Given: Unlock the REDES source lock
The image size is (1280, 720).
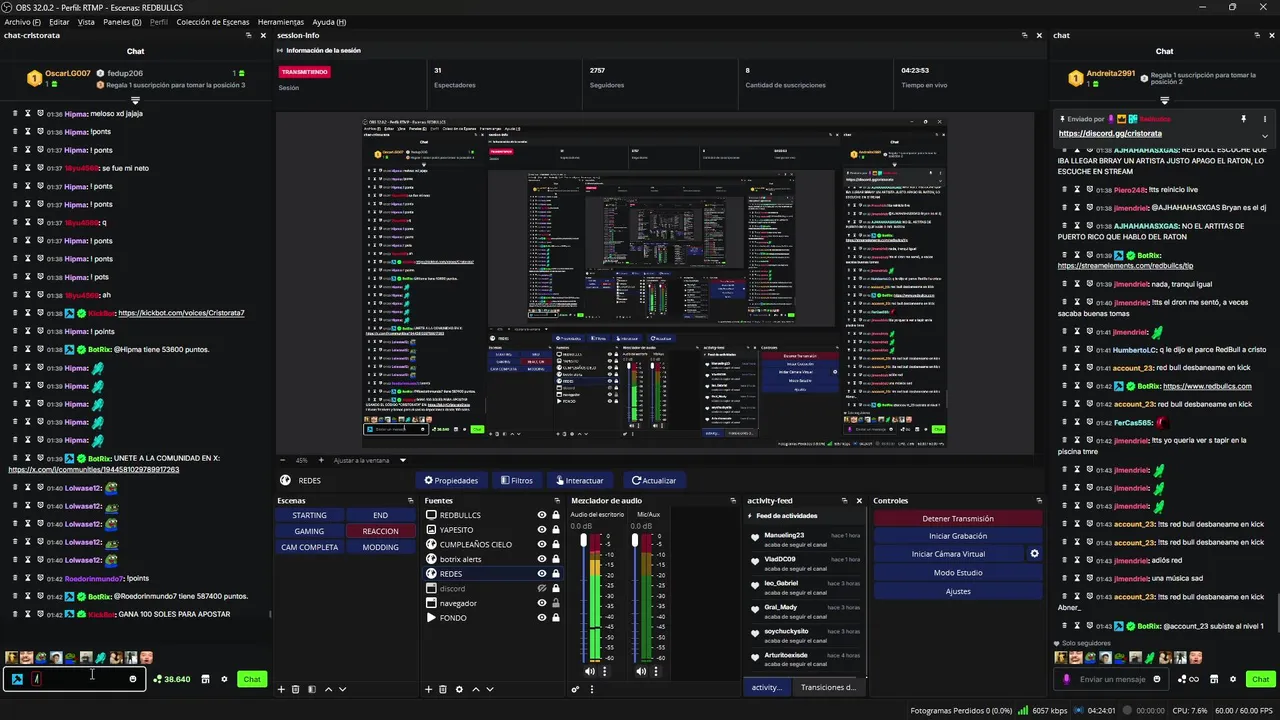Looking at the screenshot, I should point(555,574).
